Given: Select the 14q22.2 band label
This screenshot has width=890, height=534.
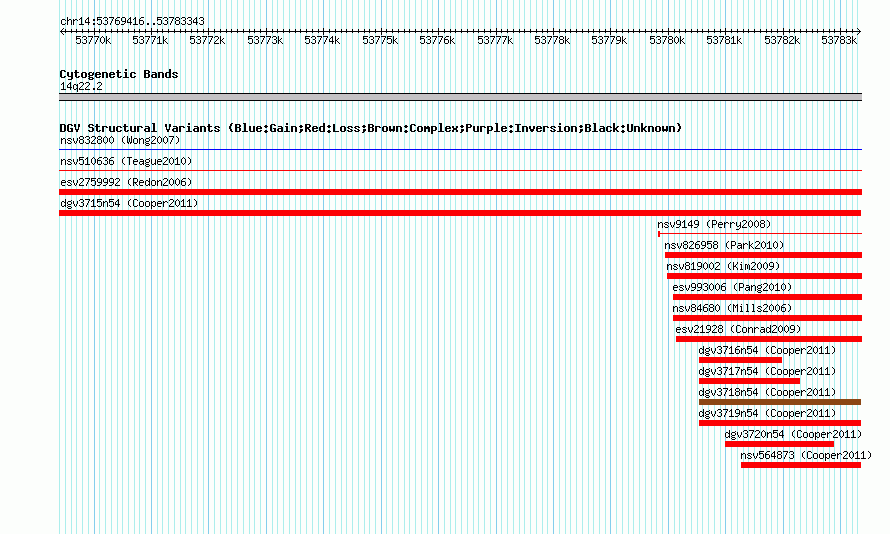Looking at the screenshot, I should (x=81, y=86).
